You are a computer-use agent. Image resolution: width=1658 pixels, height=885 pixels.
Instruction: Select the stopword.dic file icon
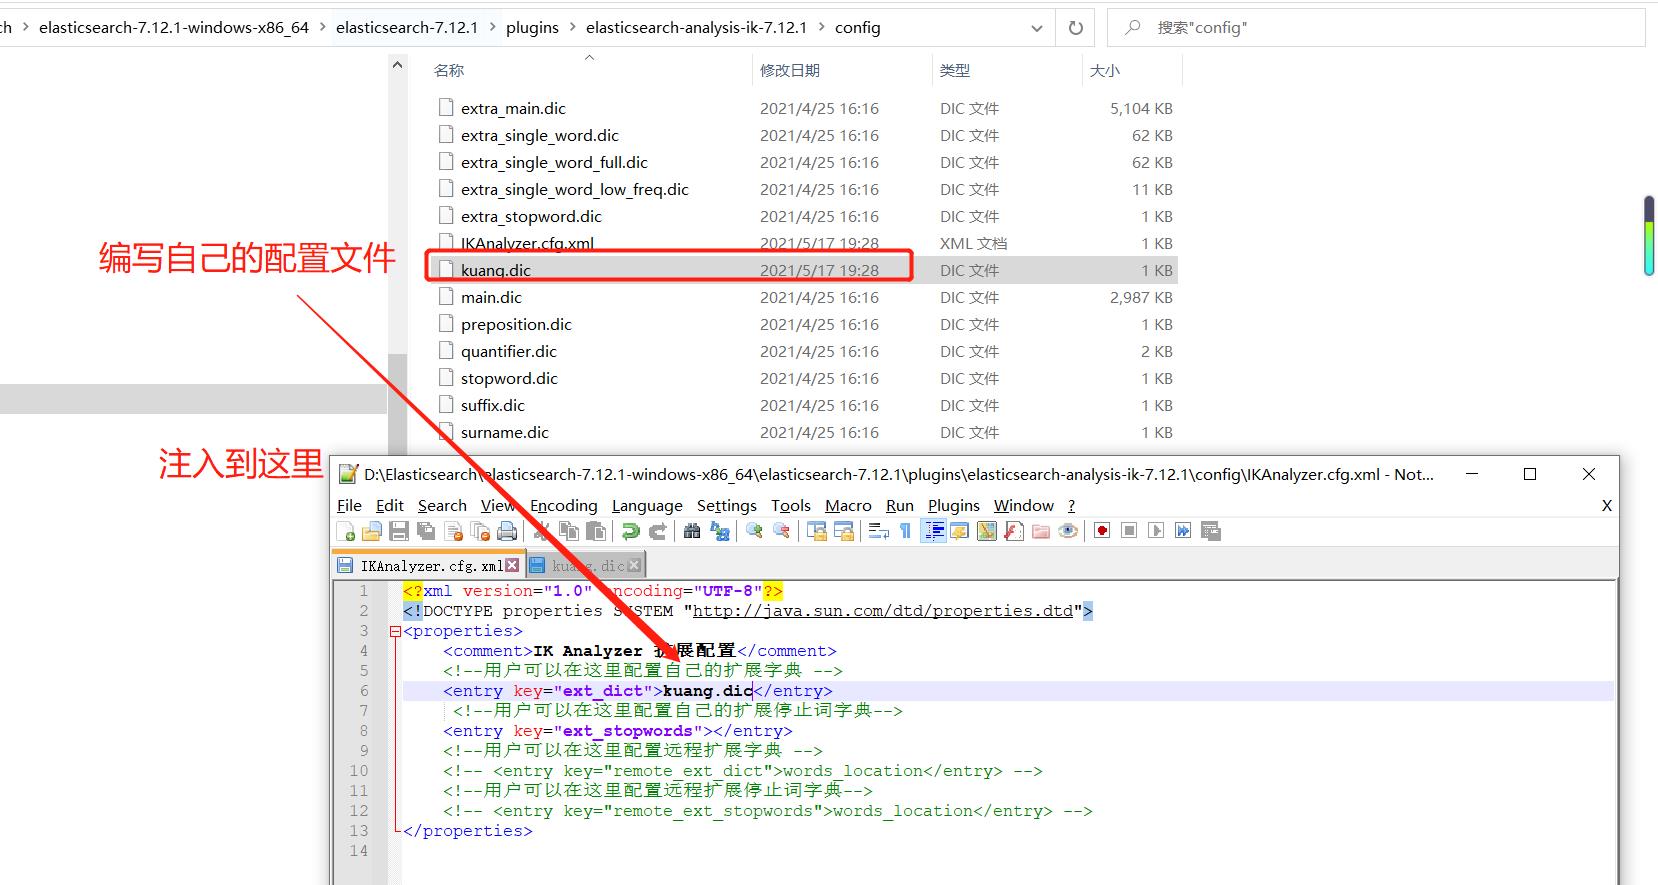pyautogui.click(x=446, y=378)
